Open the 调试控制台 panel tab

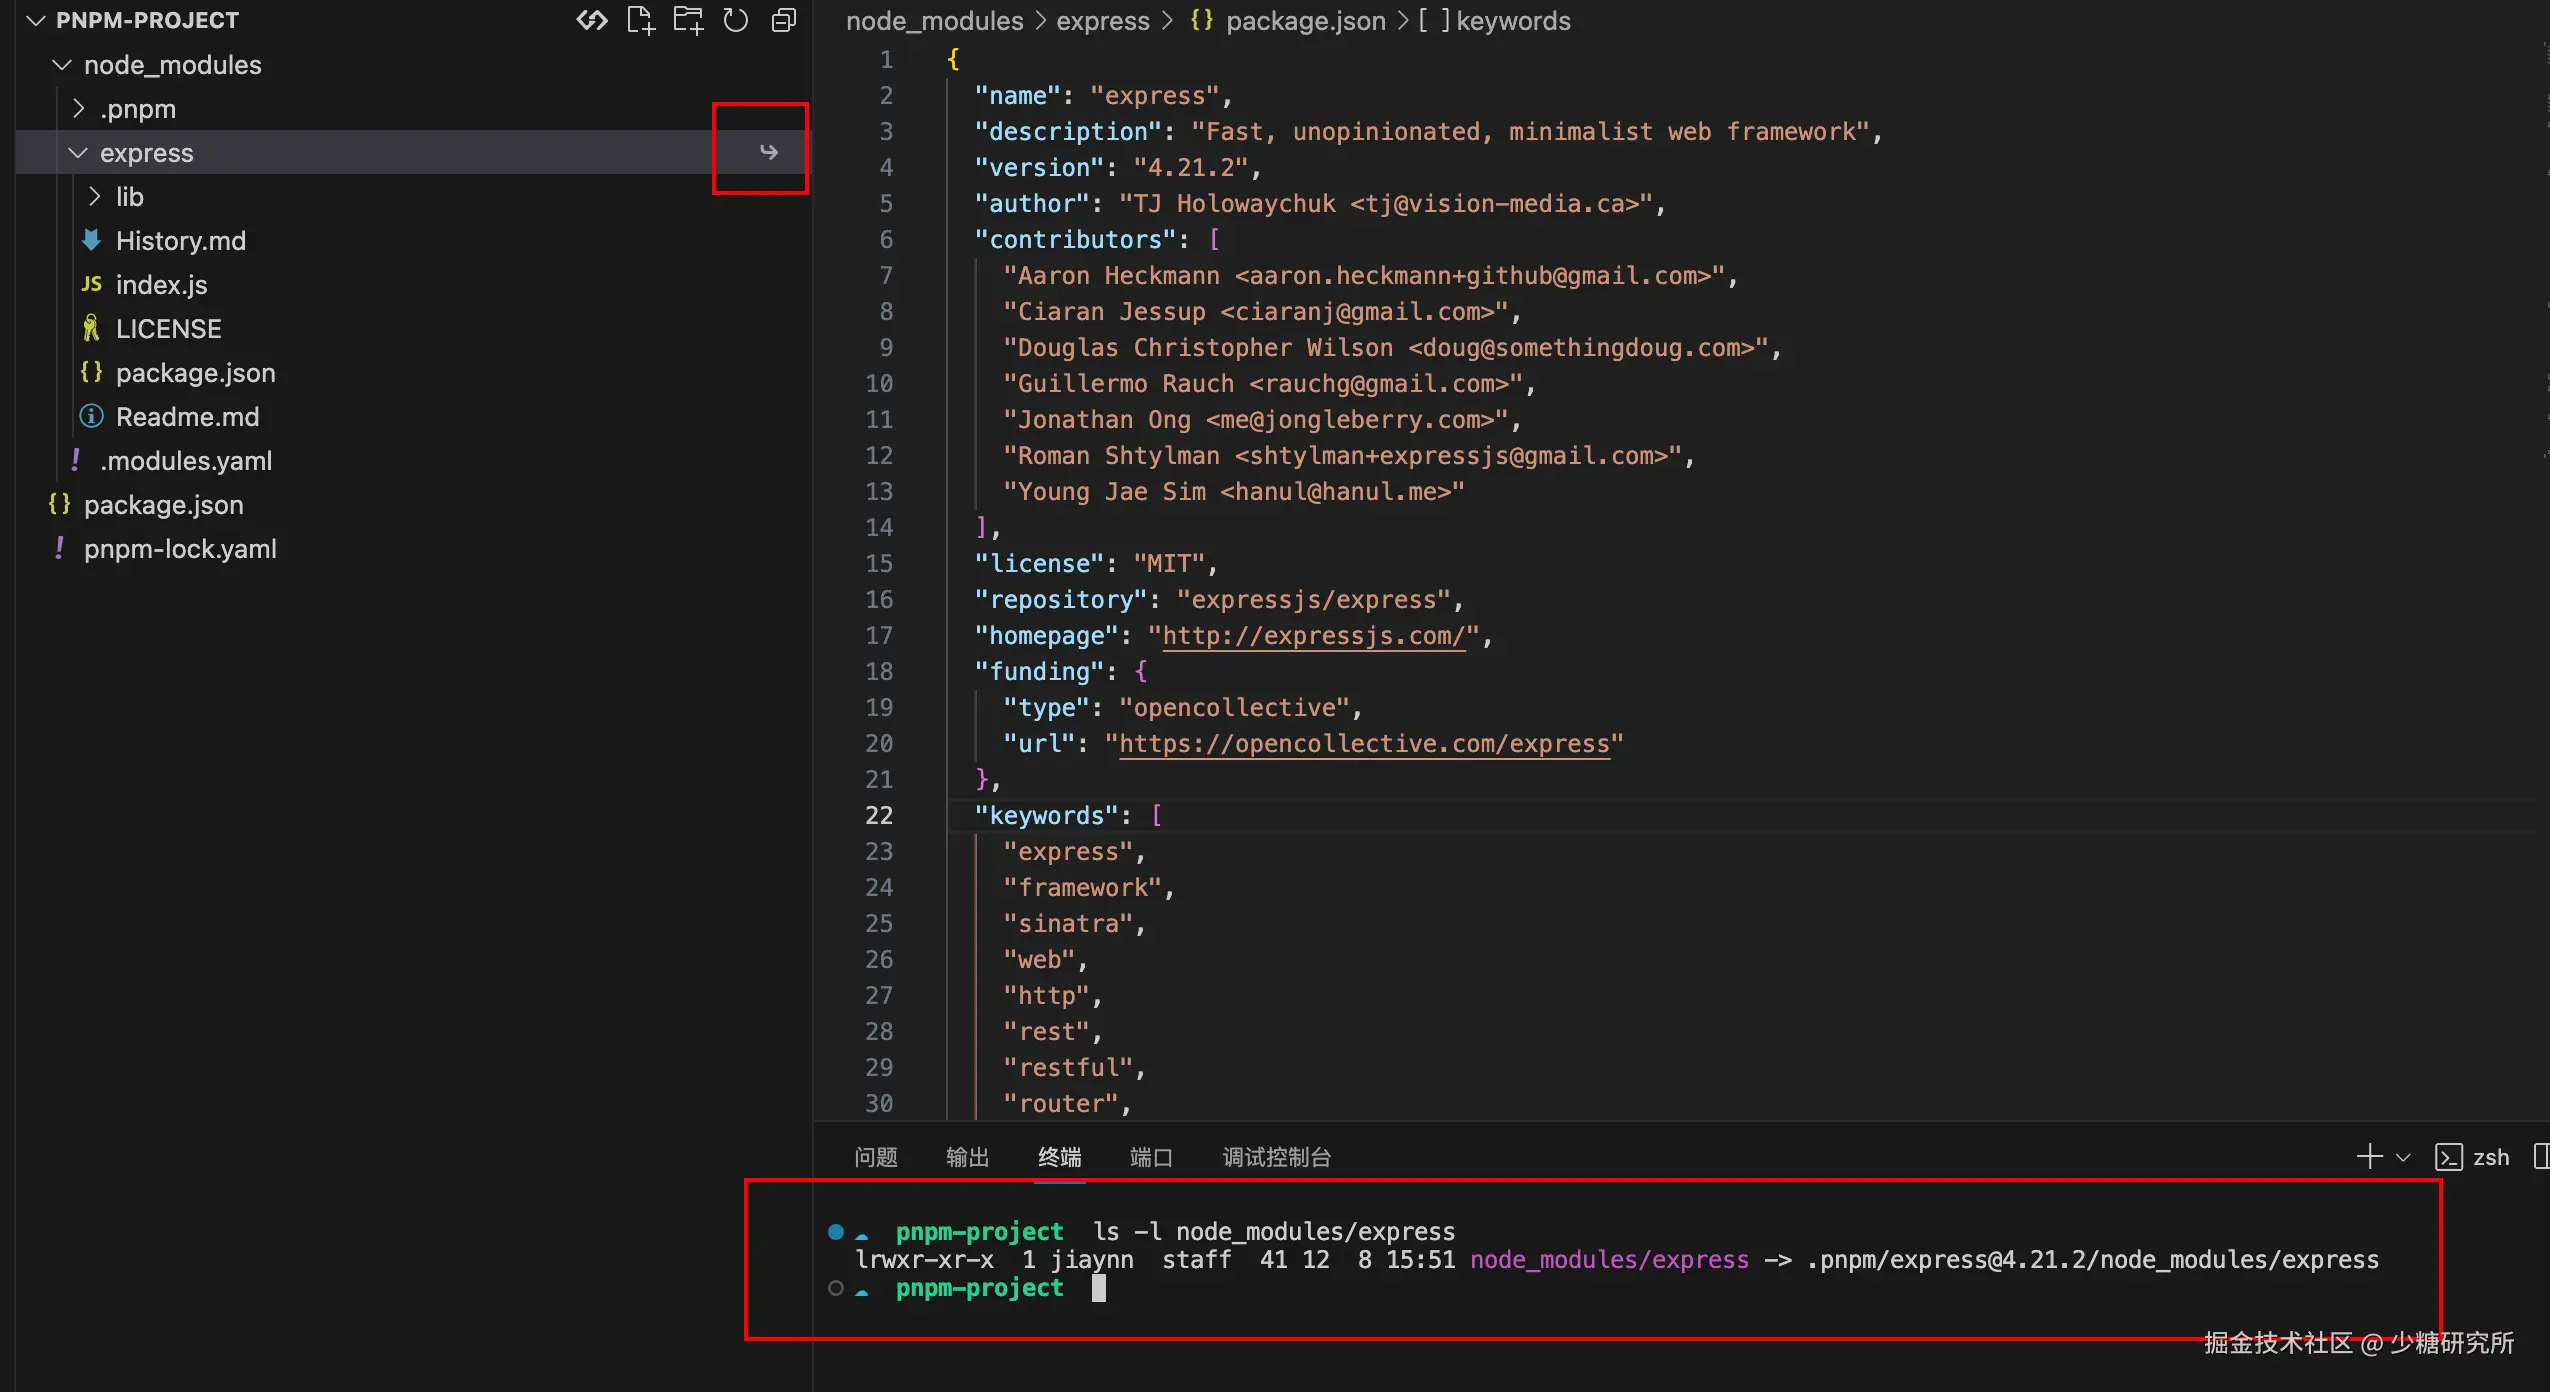point(1276,1157)
